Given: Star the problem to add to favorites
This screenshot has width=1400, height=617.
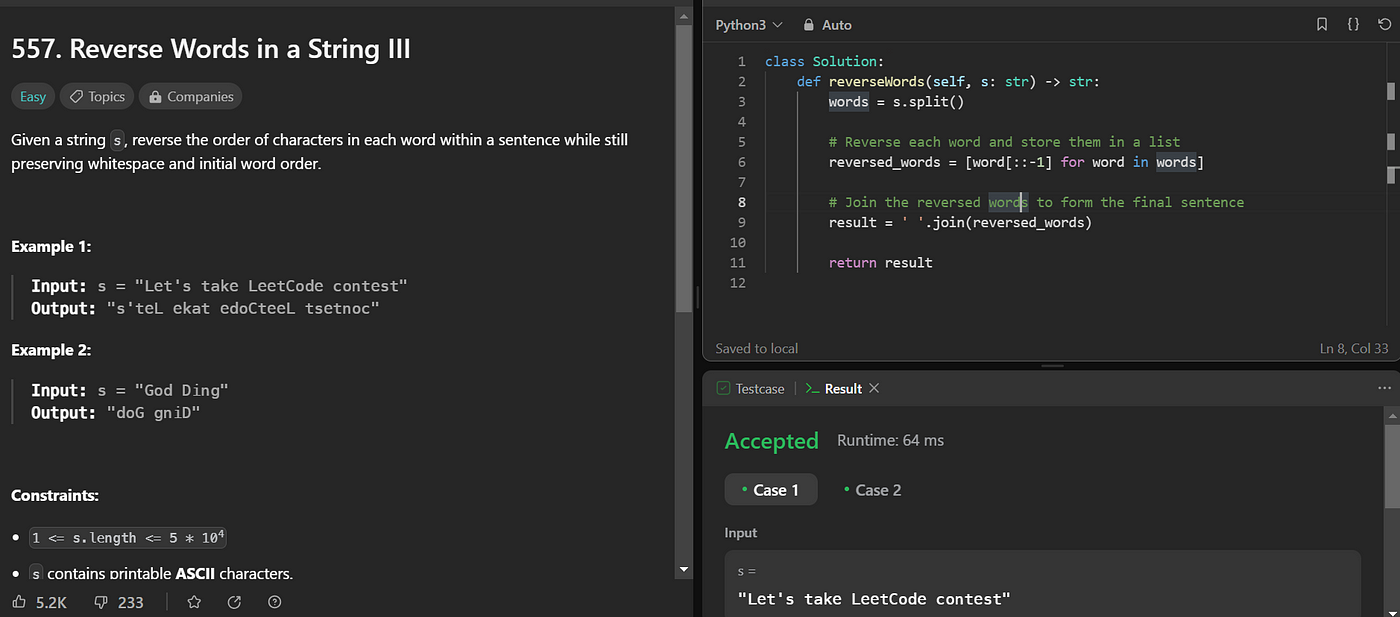Looking at the screenshot, I should pyautogui.click(x=194, y=602).
